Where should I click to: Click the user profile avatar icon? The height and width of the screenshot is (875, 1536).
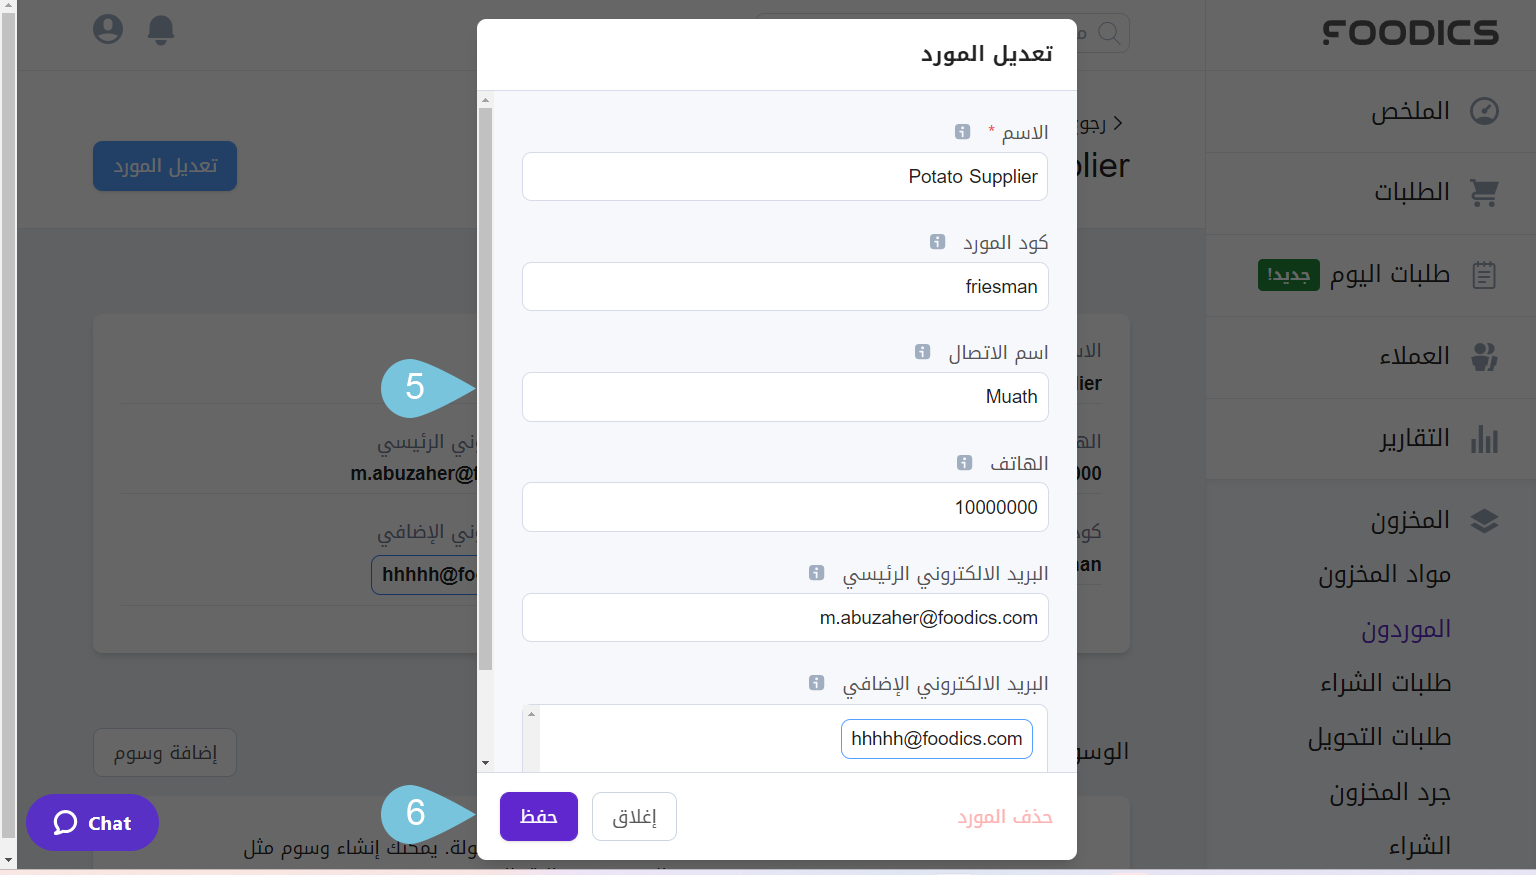[x=107, y=29]
